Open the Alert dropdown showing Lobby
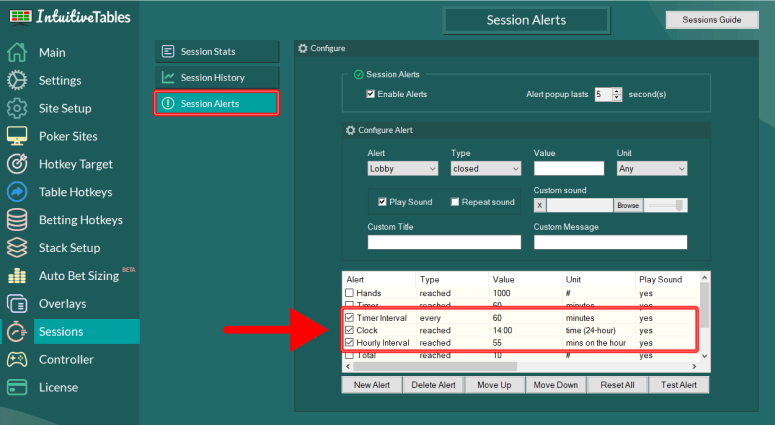 point(403,169)
